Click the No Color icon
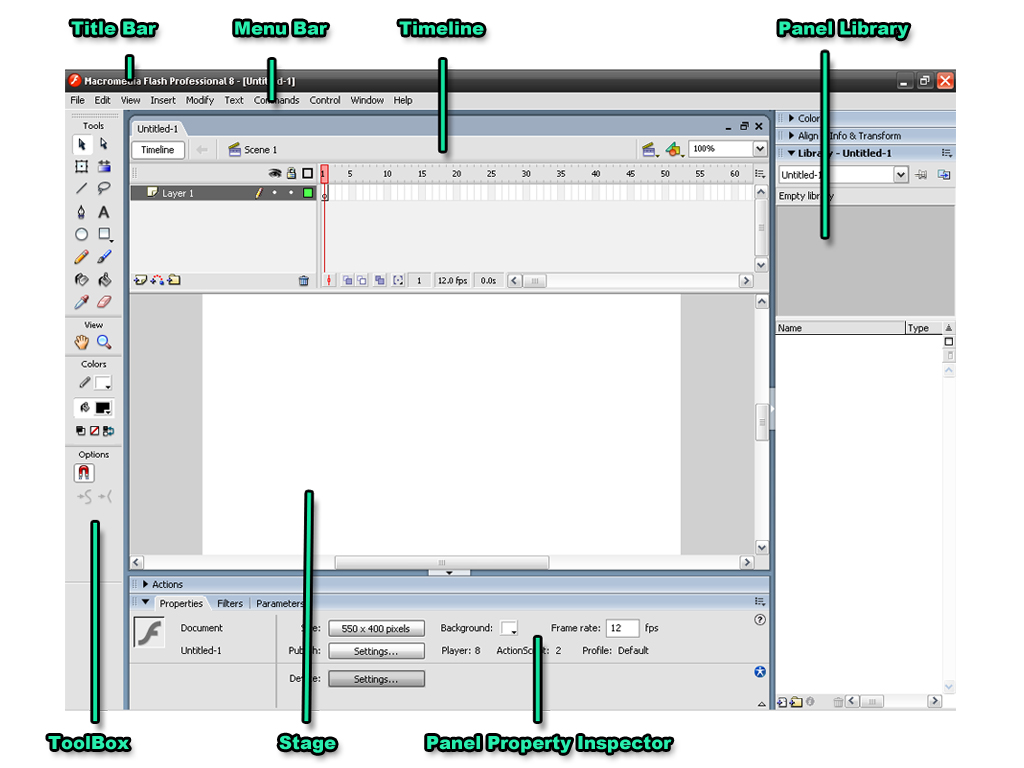1024x768 pixels. (x=95, y=431)
